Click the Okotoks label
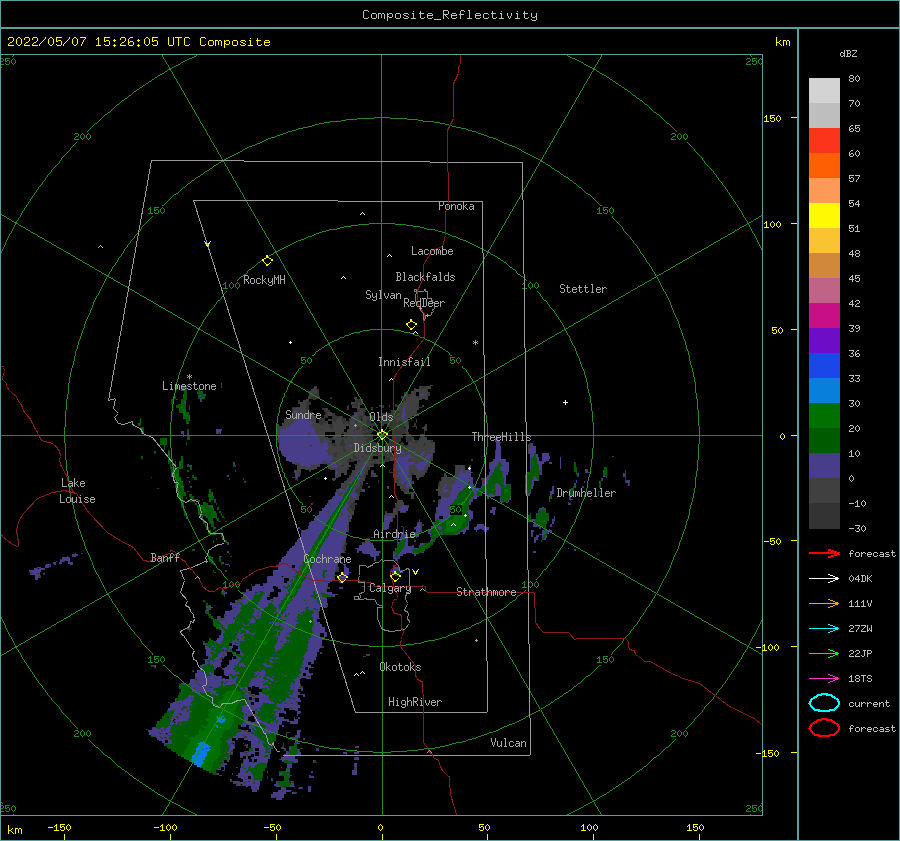900x841 pixels. click(x=400, y=667)
